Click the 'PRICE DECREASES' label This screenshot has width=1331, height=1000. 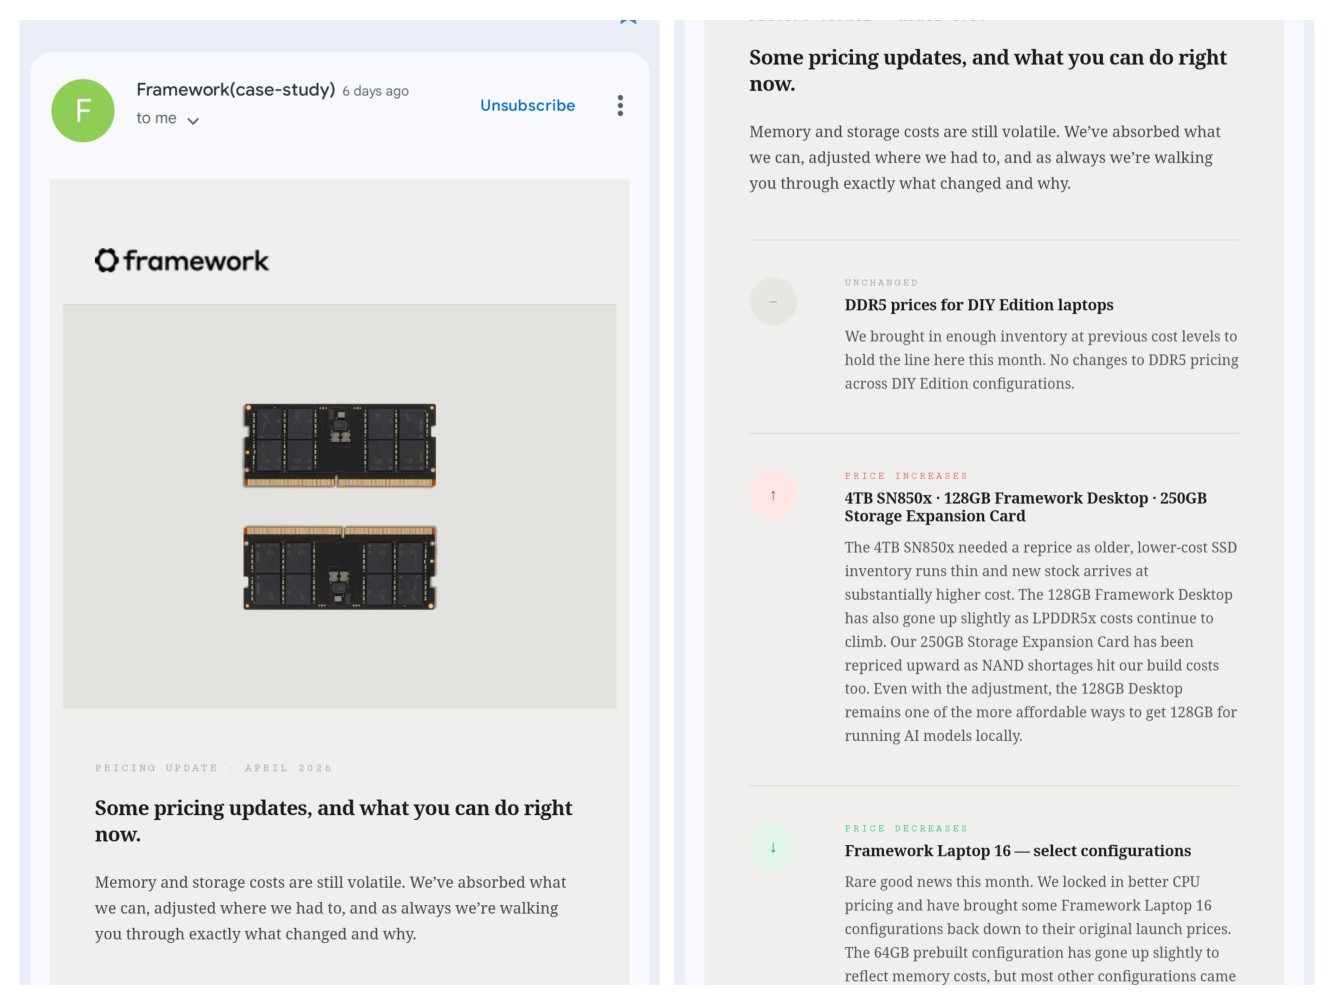pos(906,828)
